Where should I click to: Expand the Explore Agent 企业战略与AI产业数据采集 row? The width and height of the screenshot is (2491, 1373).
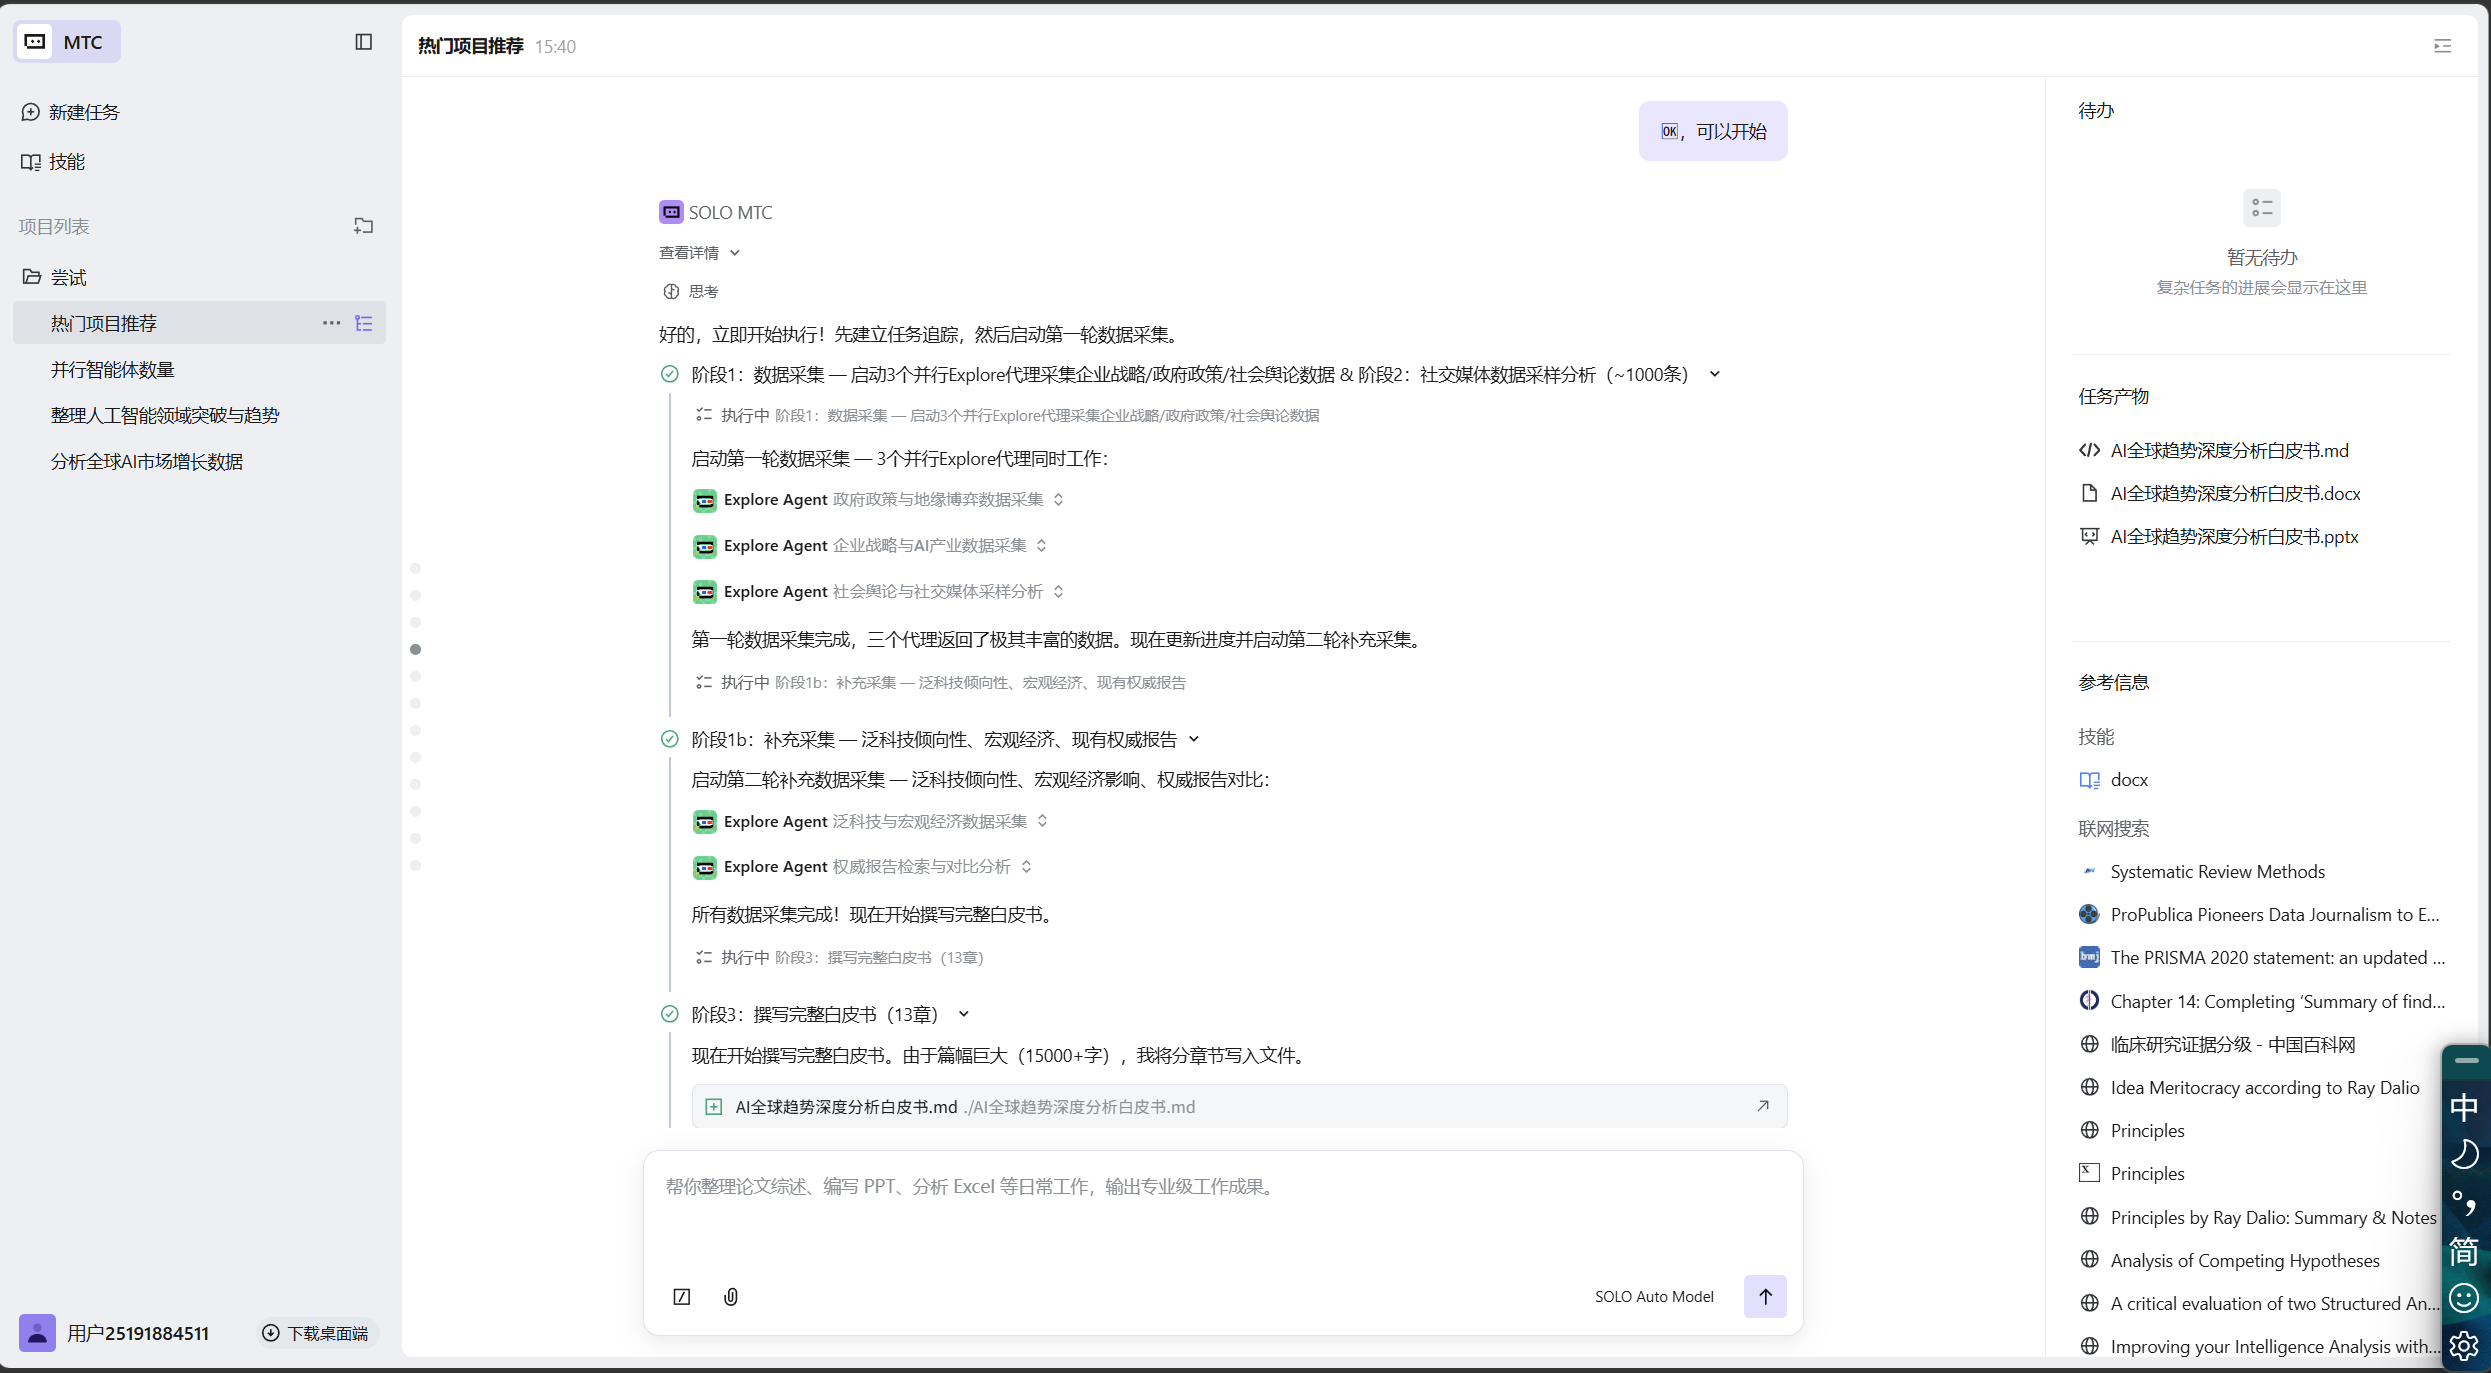point(1041,546)
